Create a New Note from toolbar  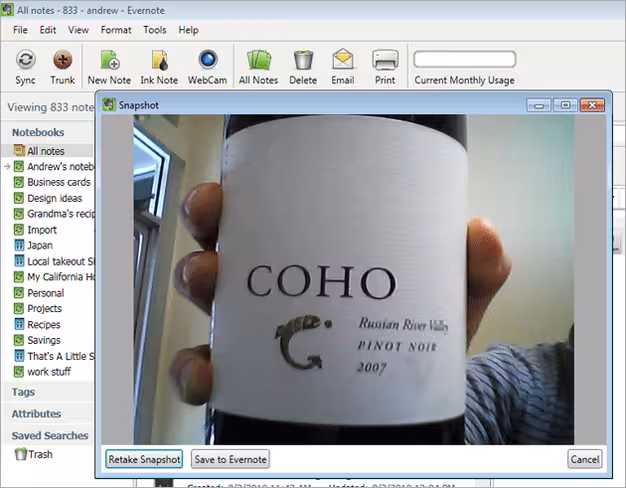[110, 60]
